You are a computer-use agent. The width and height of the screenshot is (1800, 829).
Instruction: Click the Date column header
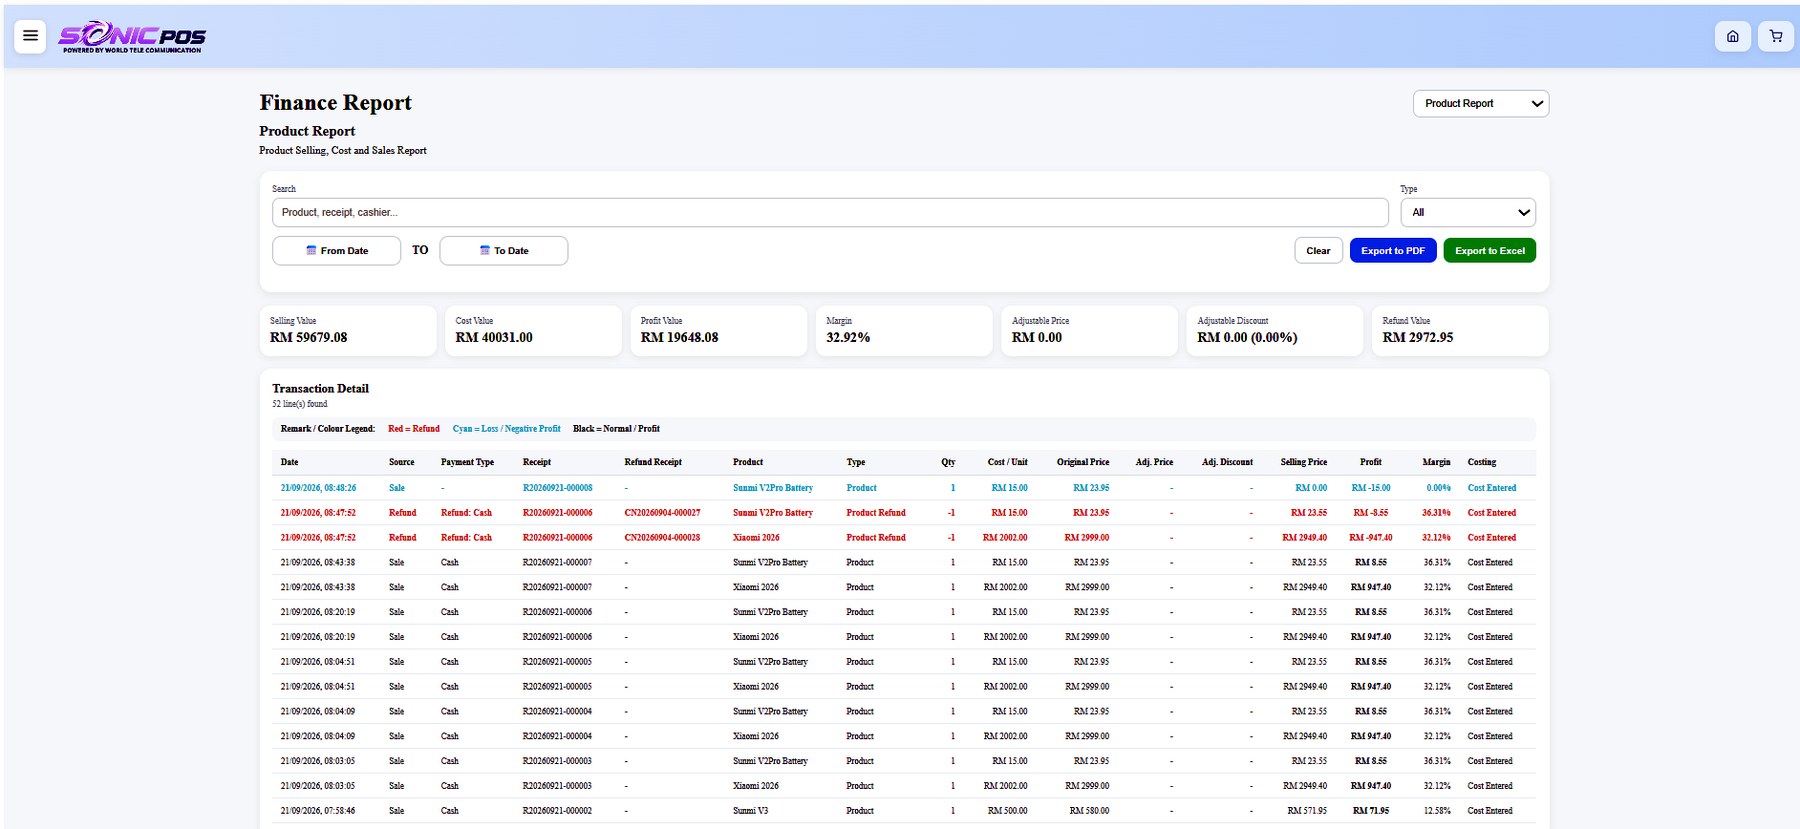(290, 462)
